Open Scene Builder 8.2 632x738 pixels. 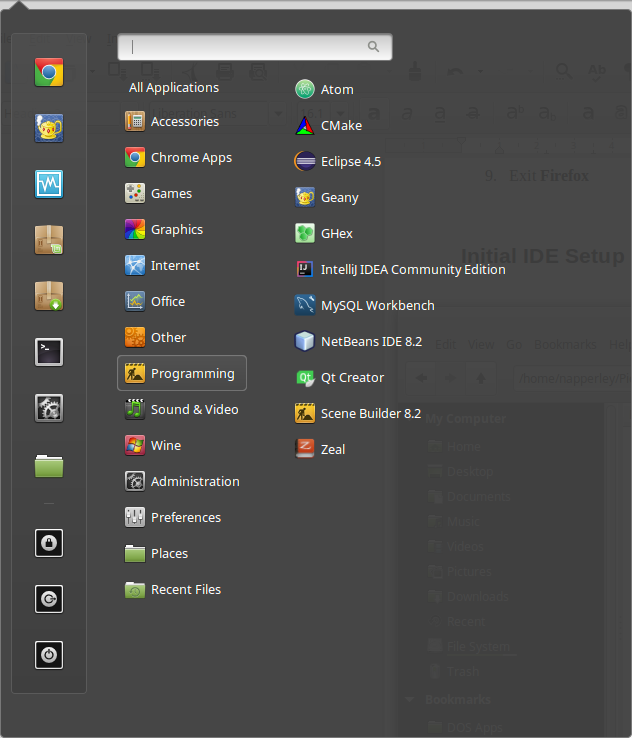point(359,414)
